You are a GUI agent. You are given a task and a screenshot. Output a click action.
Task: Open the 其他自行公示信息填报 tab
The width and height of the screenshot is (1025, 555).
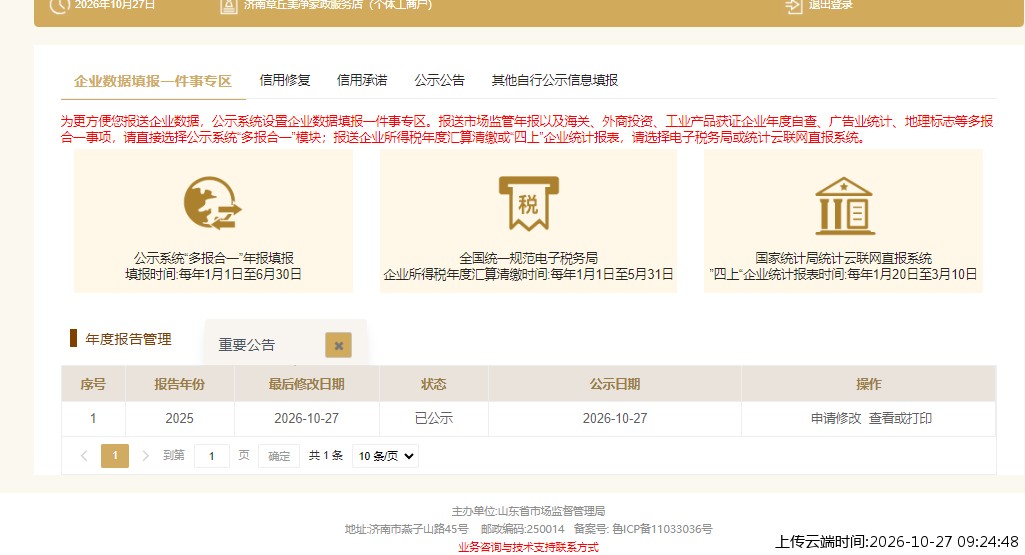tap(554, 80)
